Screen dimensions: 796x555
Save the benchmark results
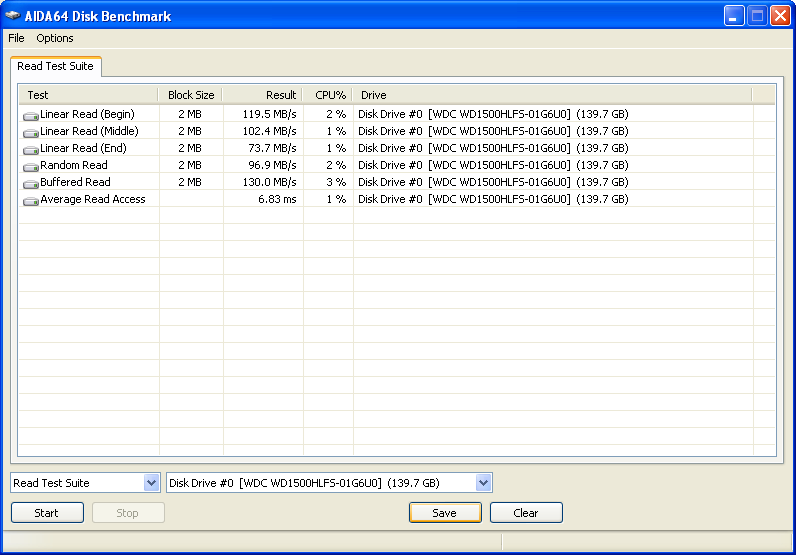click(445, 513)
